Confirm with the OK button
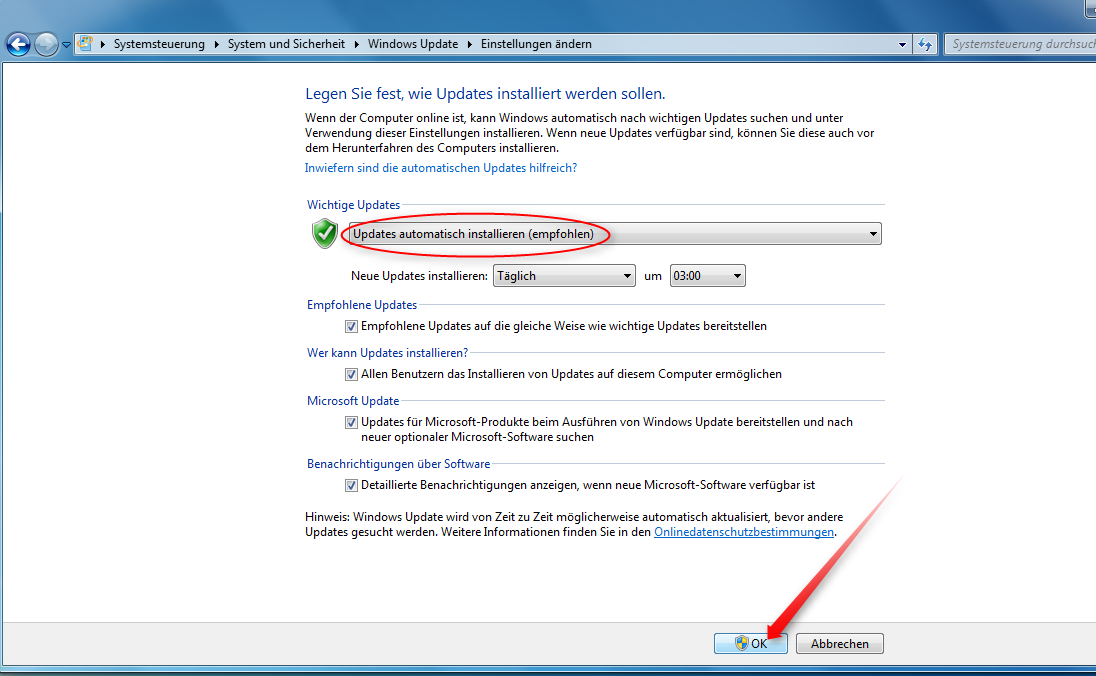 coord(751,643)
